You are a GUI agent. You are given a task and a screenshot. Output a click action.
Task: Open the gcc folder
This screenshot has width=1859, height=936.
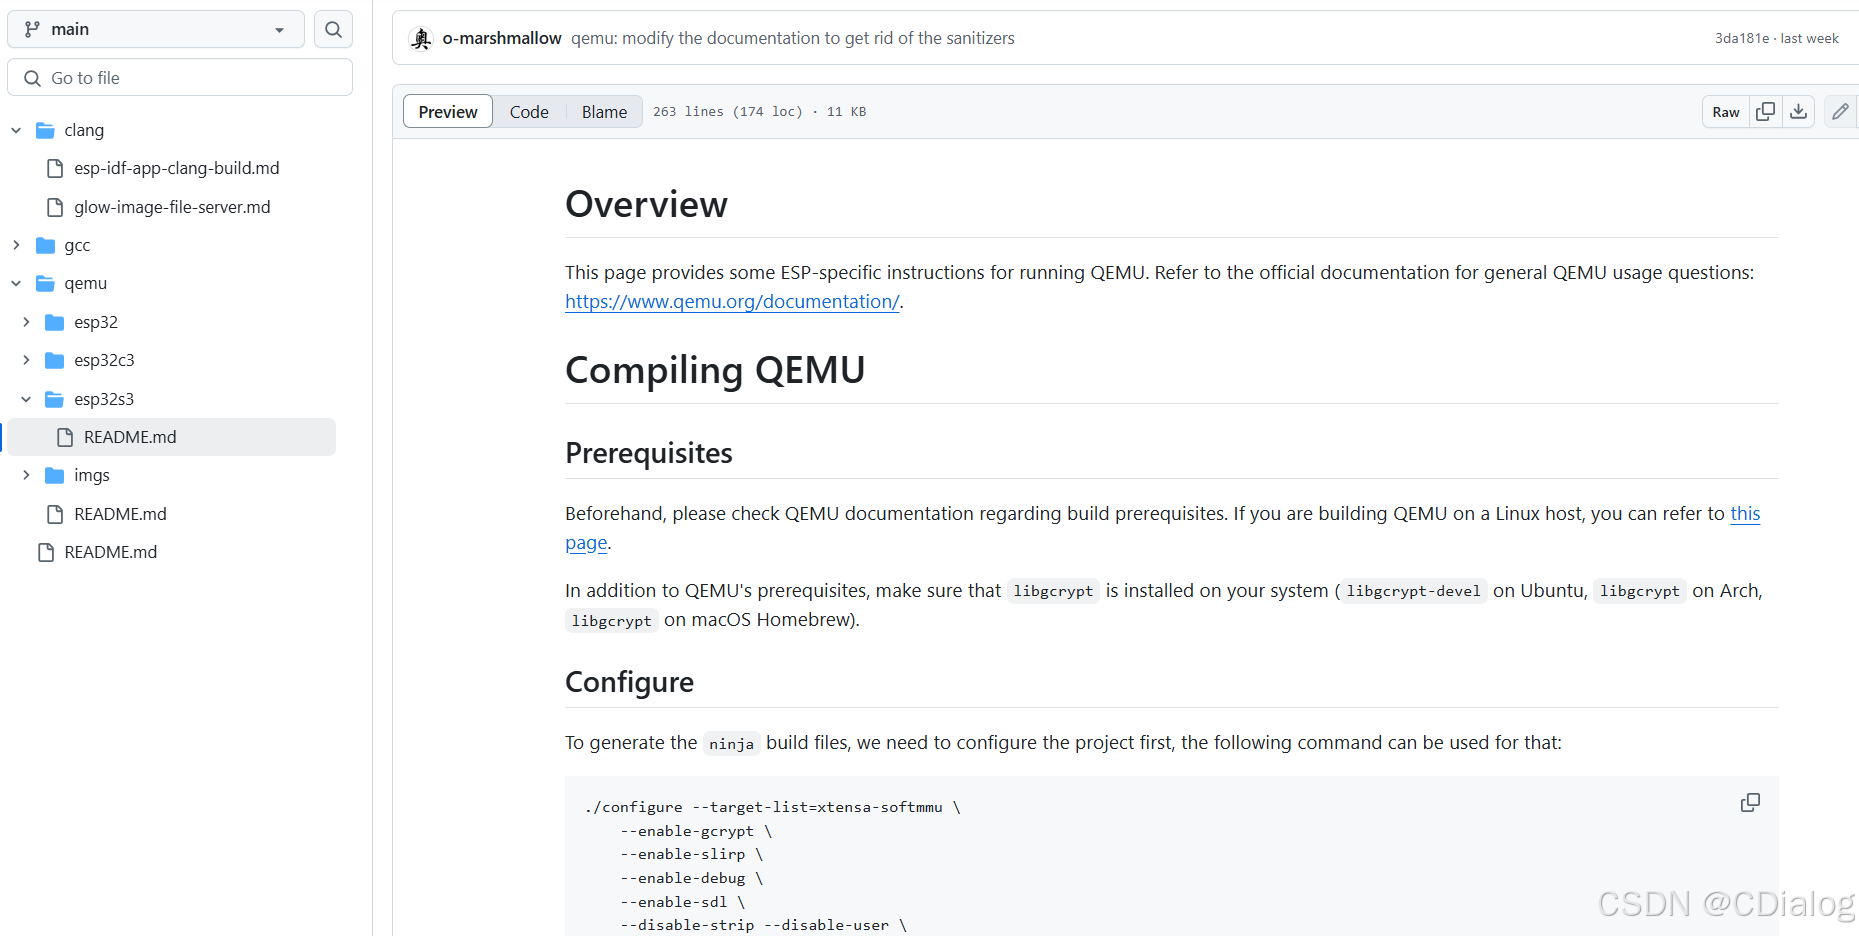(x=77, y=245)
